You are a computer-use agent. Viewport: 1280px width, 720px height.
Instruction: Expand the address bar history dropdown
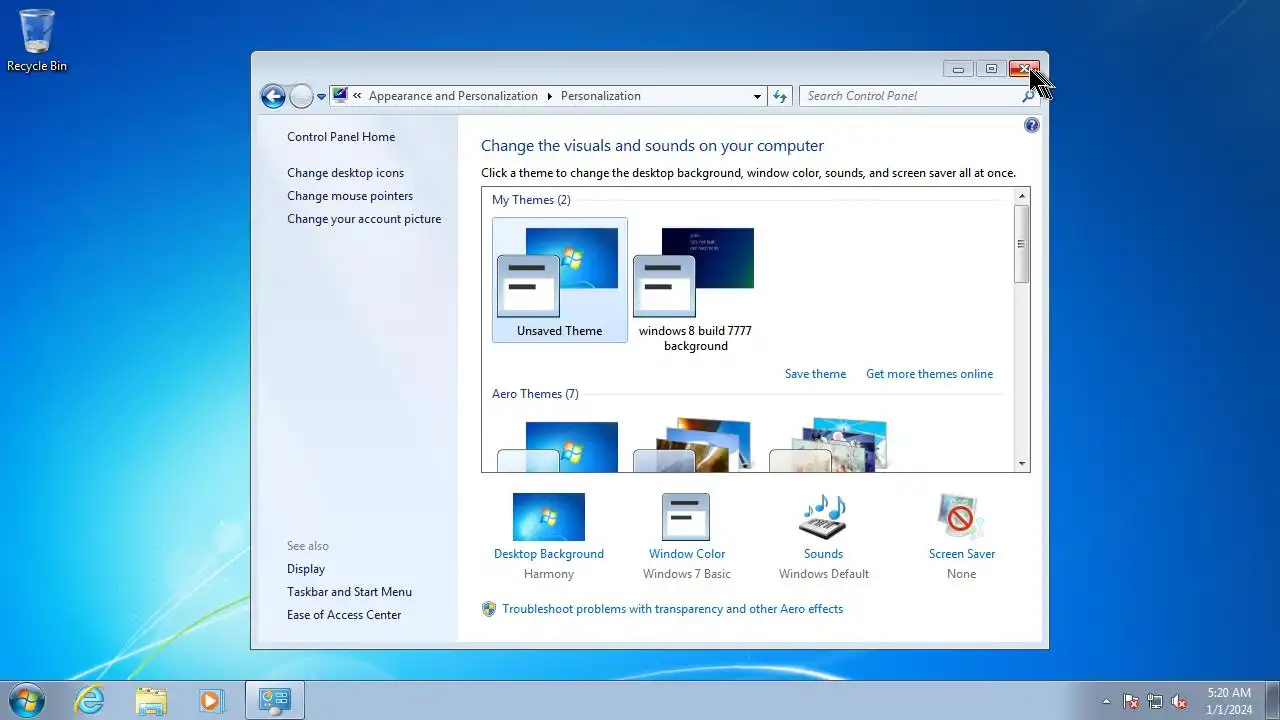click(757, 96)
